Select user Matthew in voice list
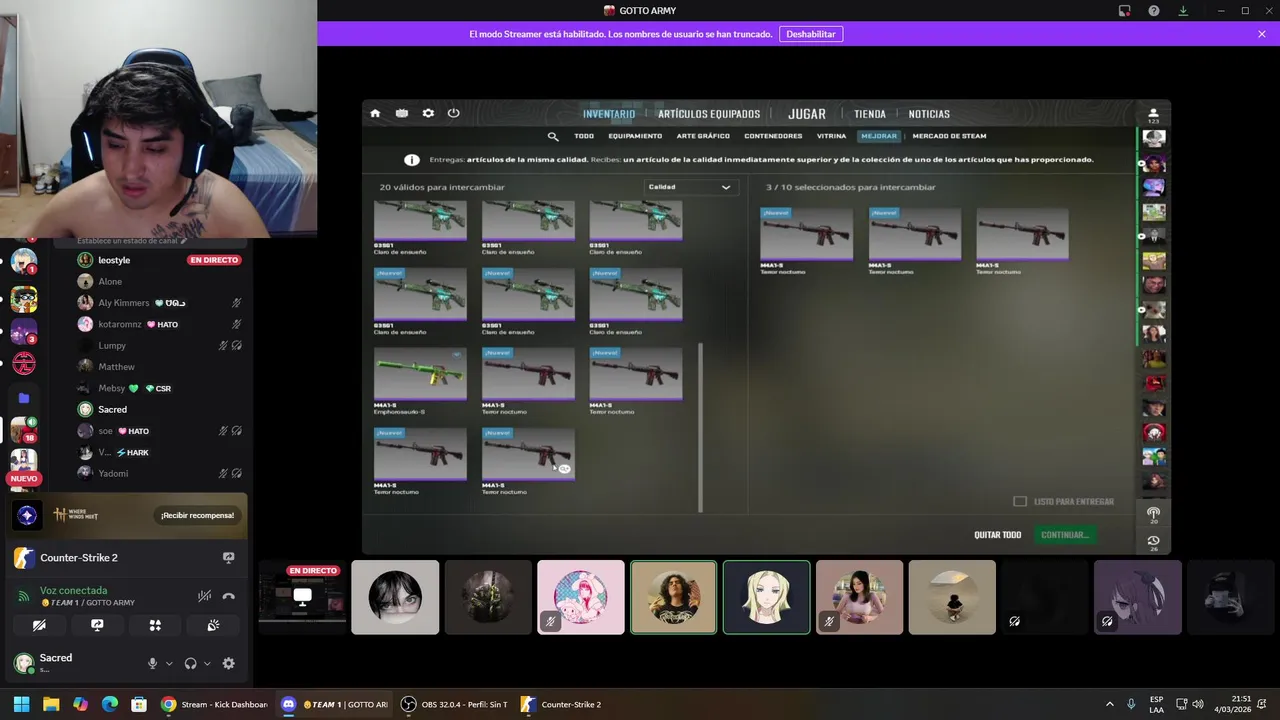 point(116,367)
